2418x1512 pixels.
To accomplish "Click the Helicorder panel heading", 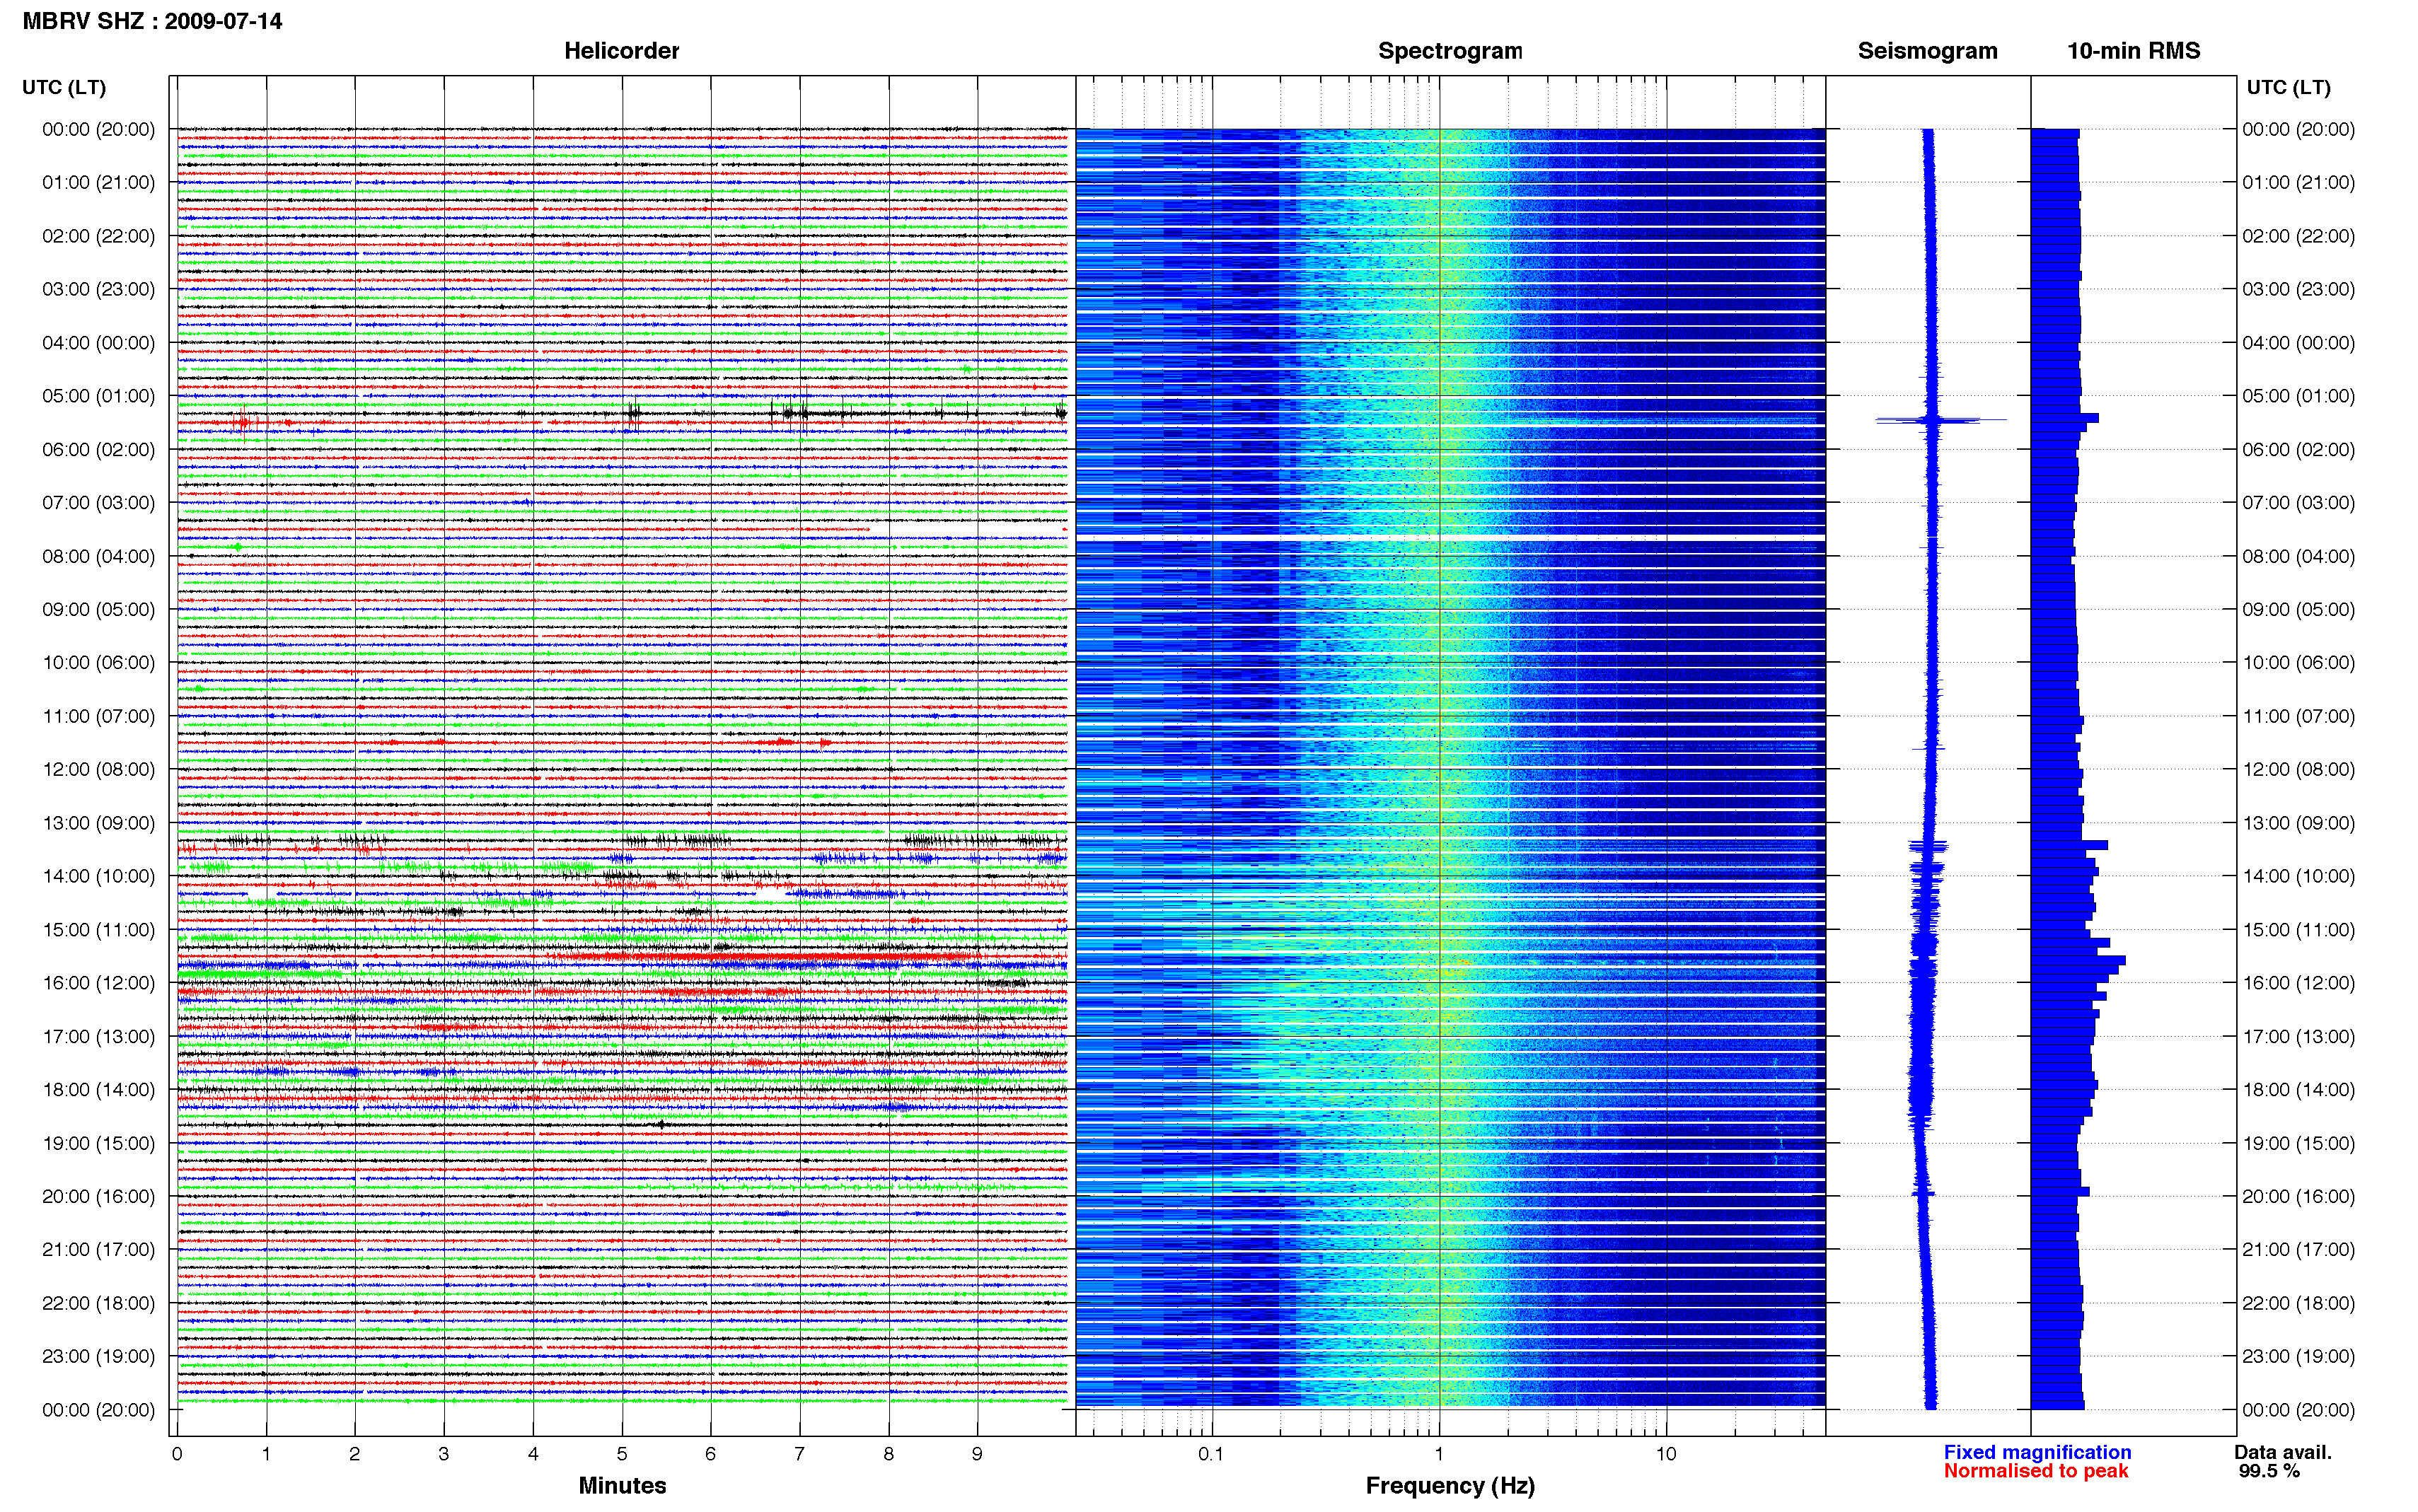I will (x=621, y=51).
